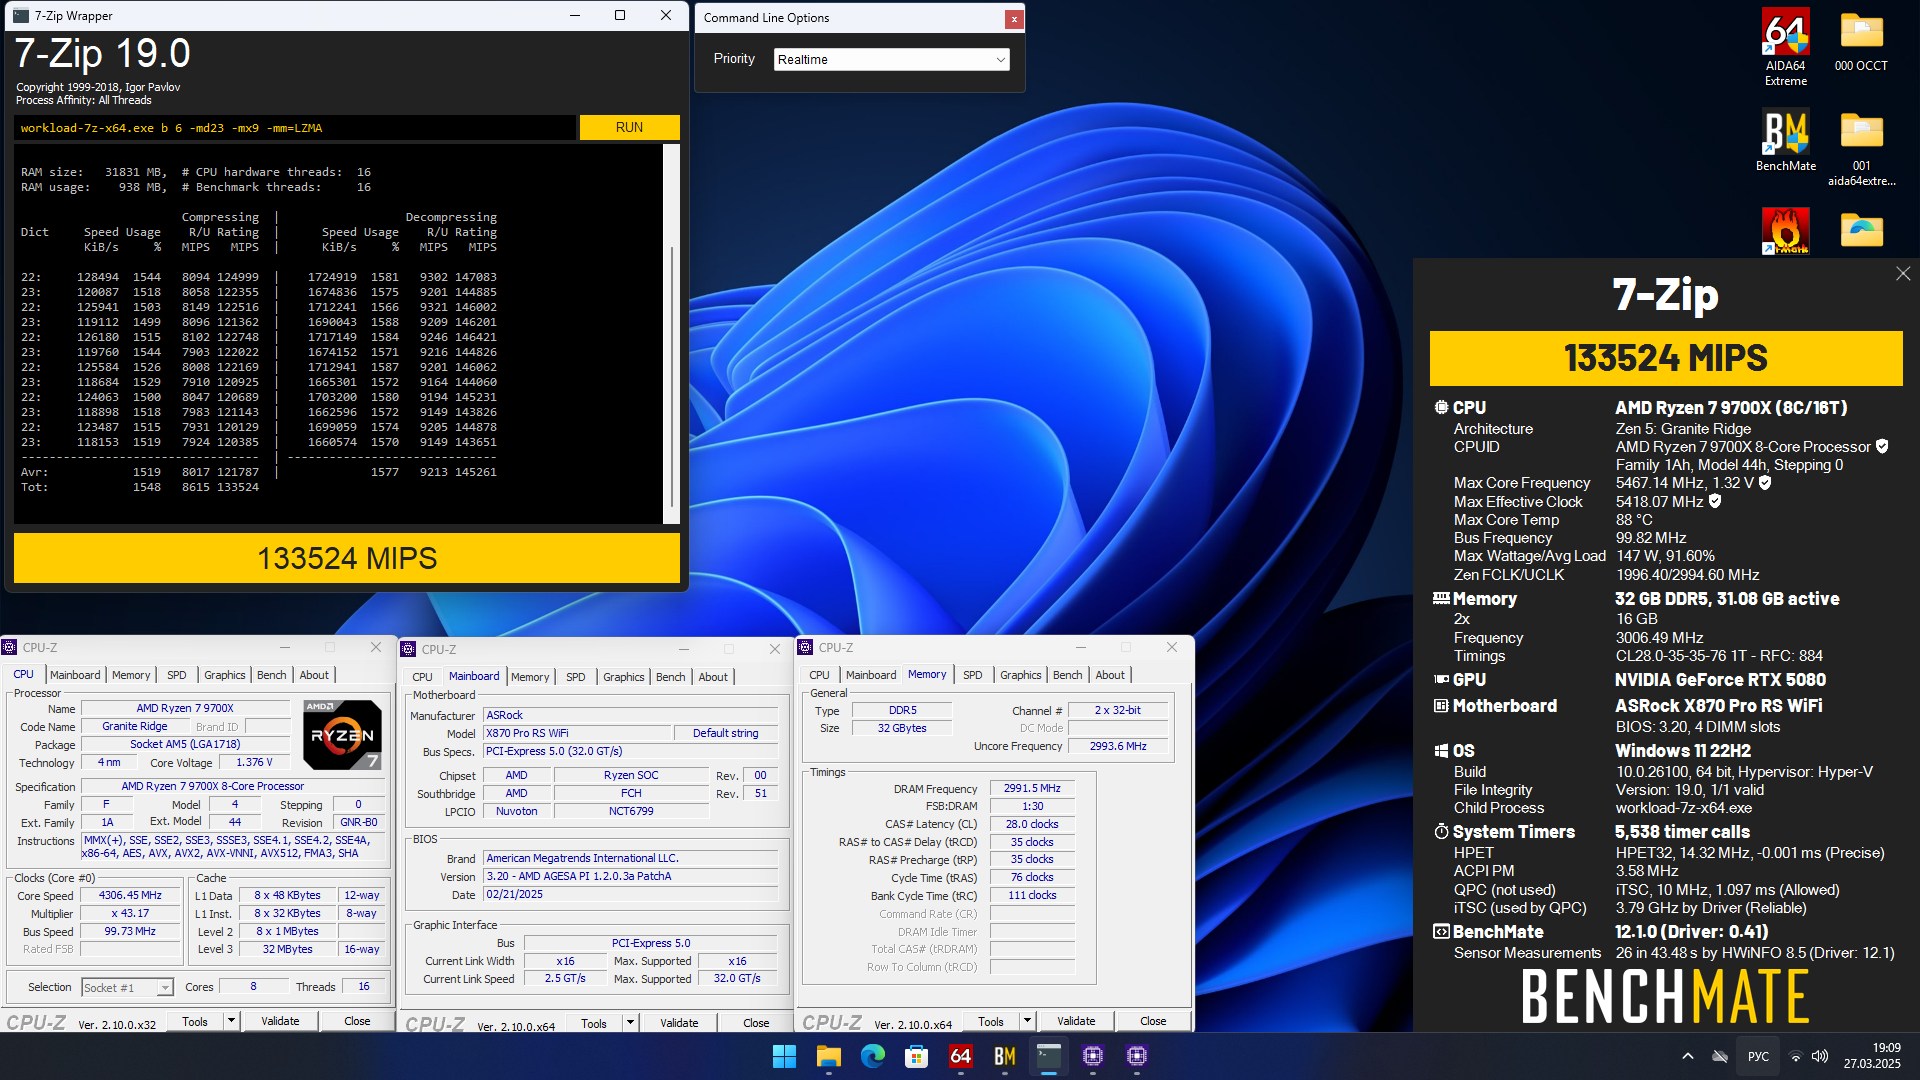Open Bench tab in left CPU-Z window
The image size is (1920, 1080).
click(x=271, y=675)
